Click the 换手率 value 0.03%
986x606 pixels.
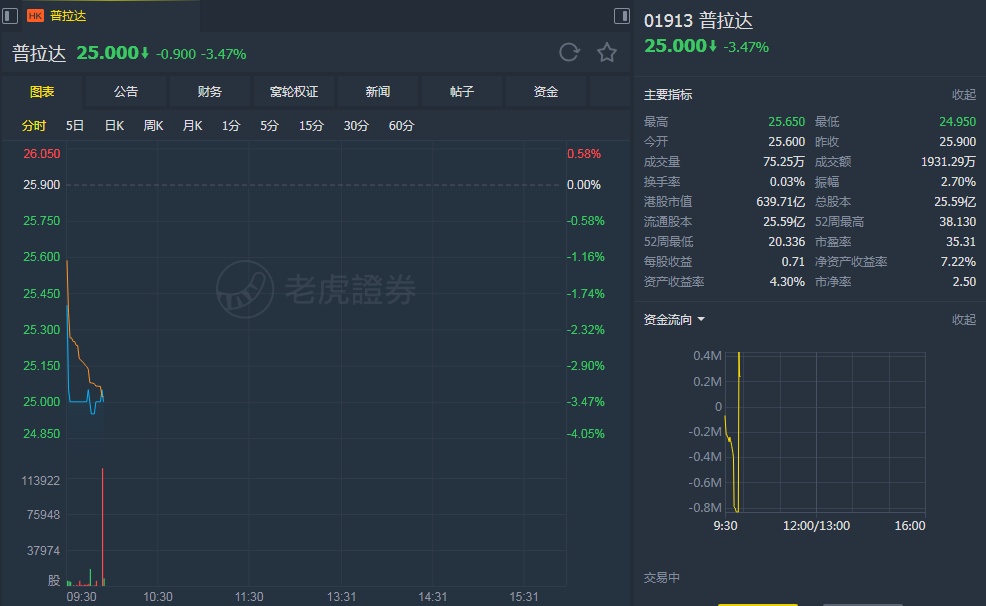point(787,182)
